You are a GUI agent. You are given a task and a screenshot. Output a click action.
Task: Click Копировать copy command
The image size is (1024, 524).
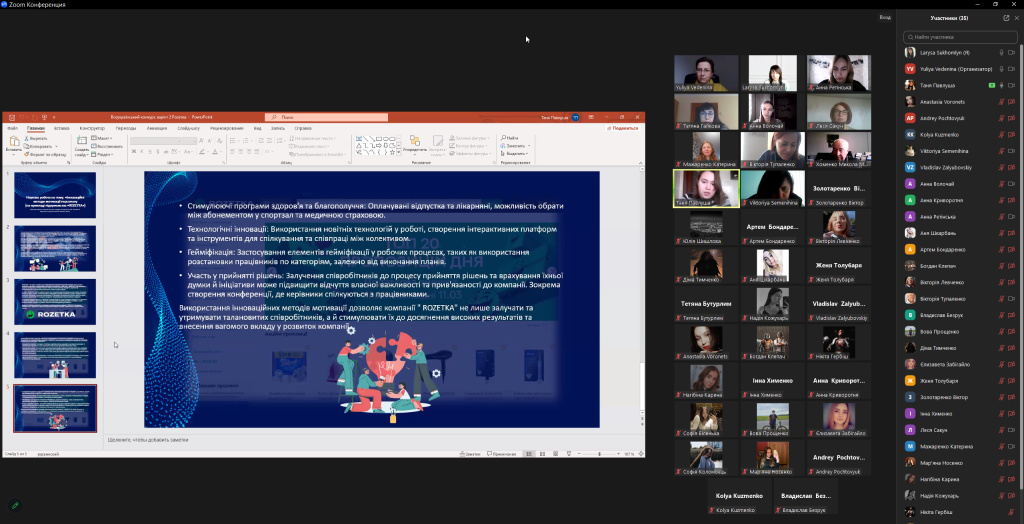(x=40, y=146)
